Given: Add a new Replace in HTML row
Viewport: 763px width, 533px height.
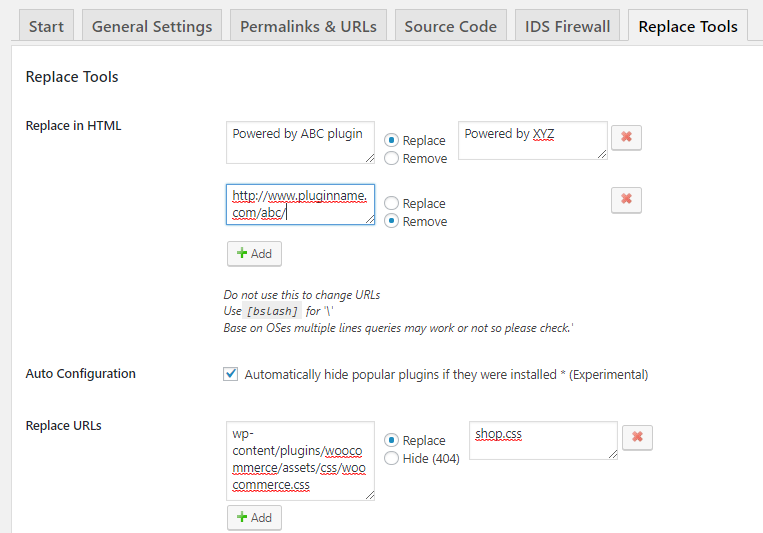Looking at the screenshot, I should pyautogui.click(x=254, y=254).
